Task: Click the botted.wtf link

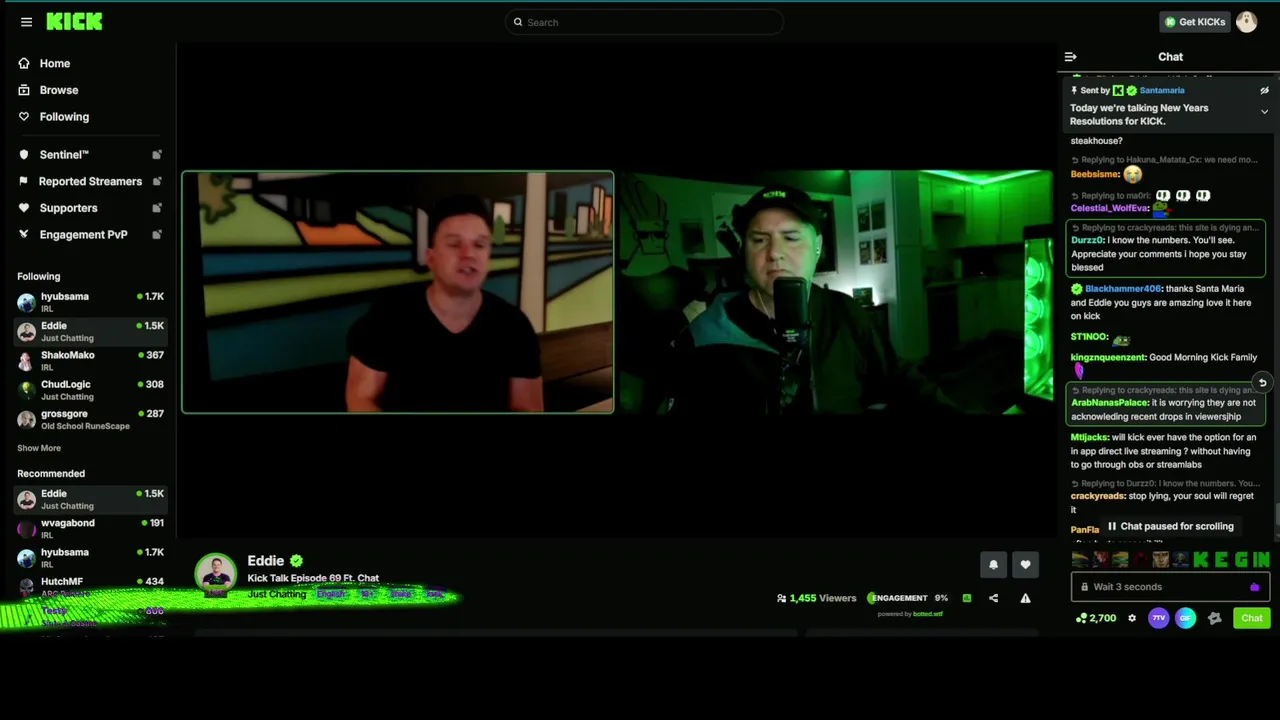Action: coord(927,614)
